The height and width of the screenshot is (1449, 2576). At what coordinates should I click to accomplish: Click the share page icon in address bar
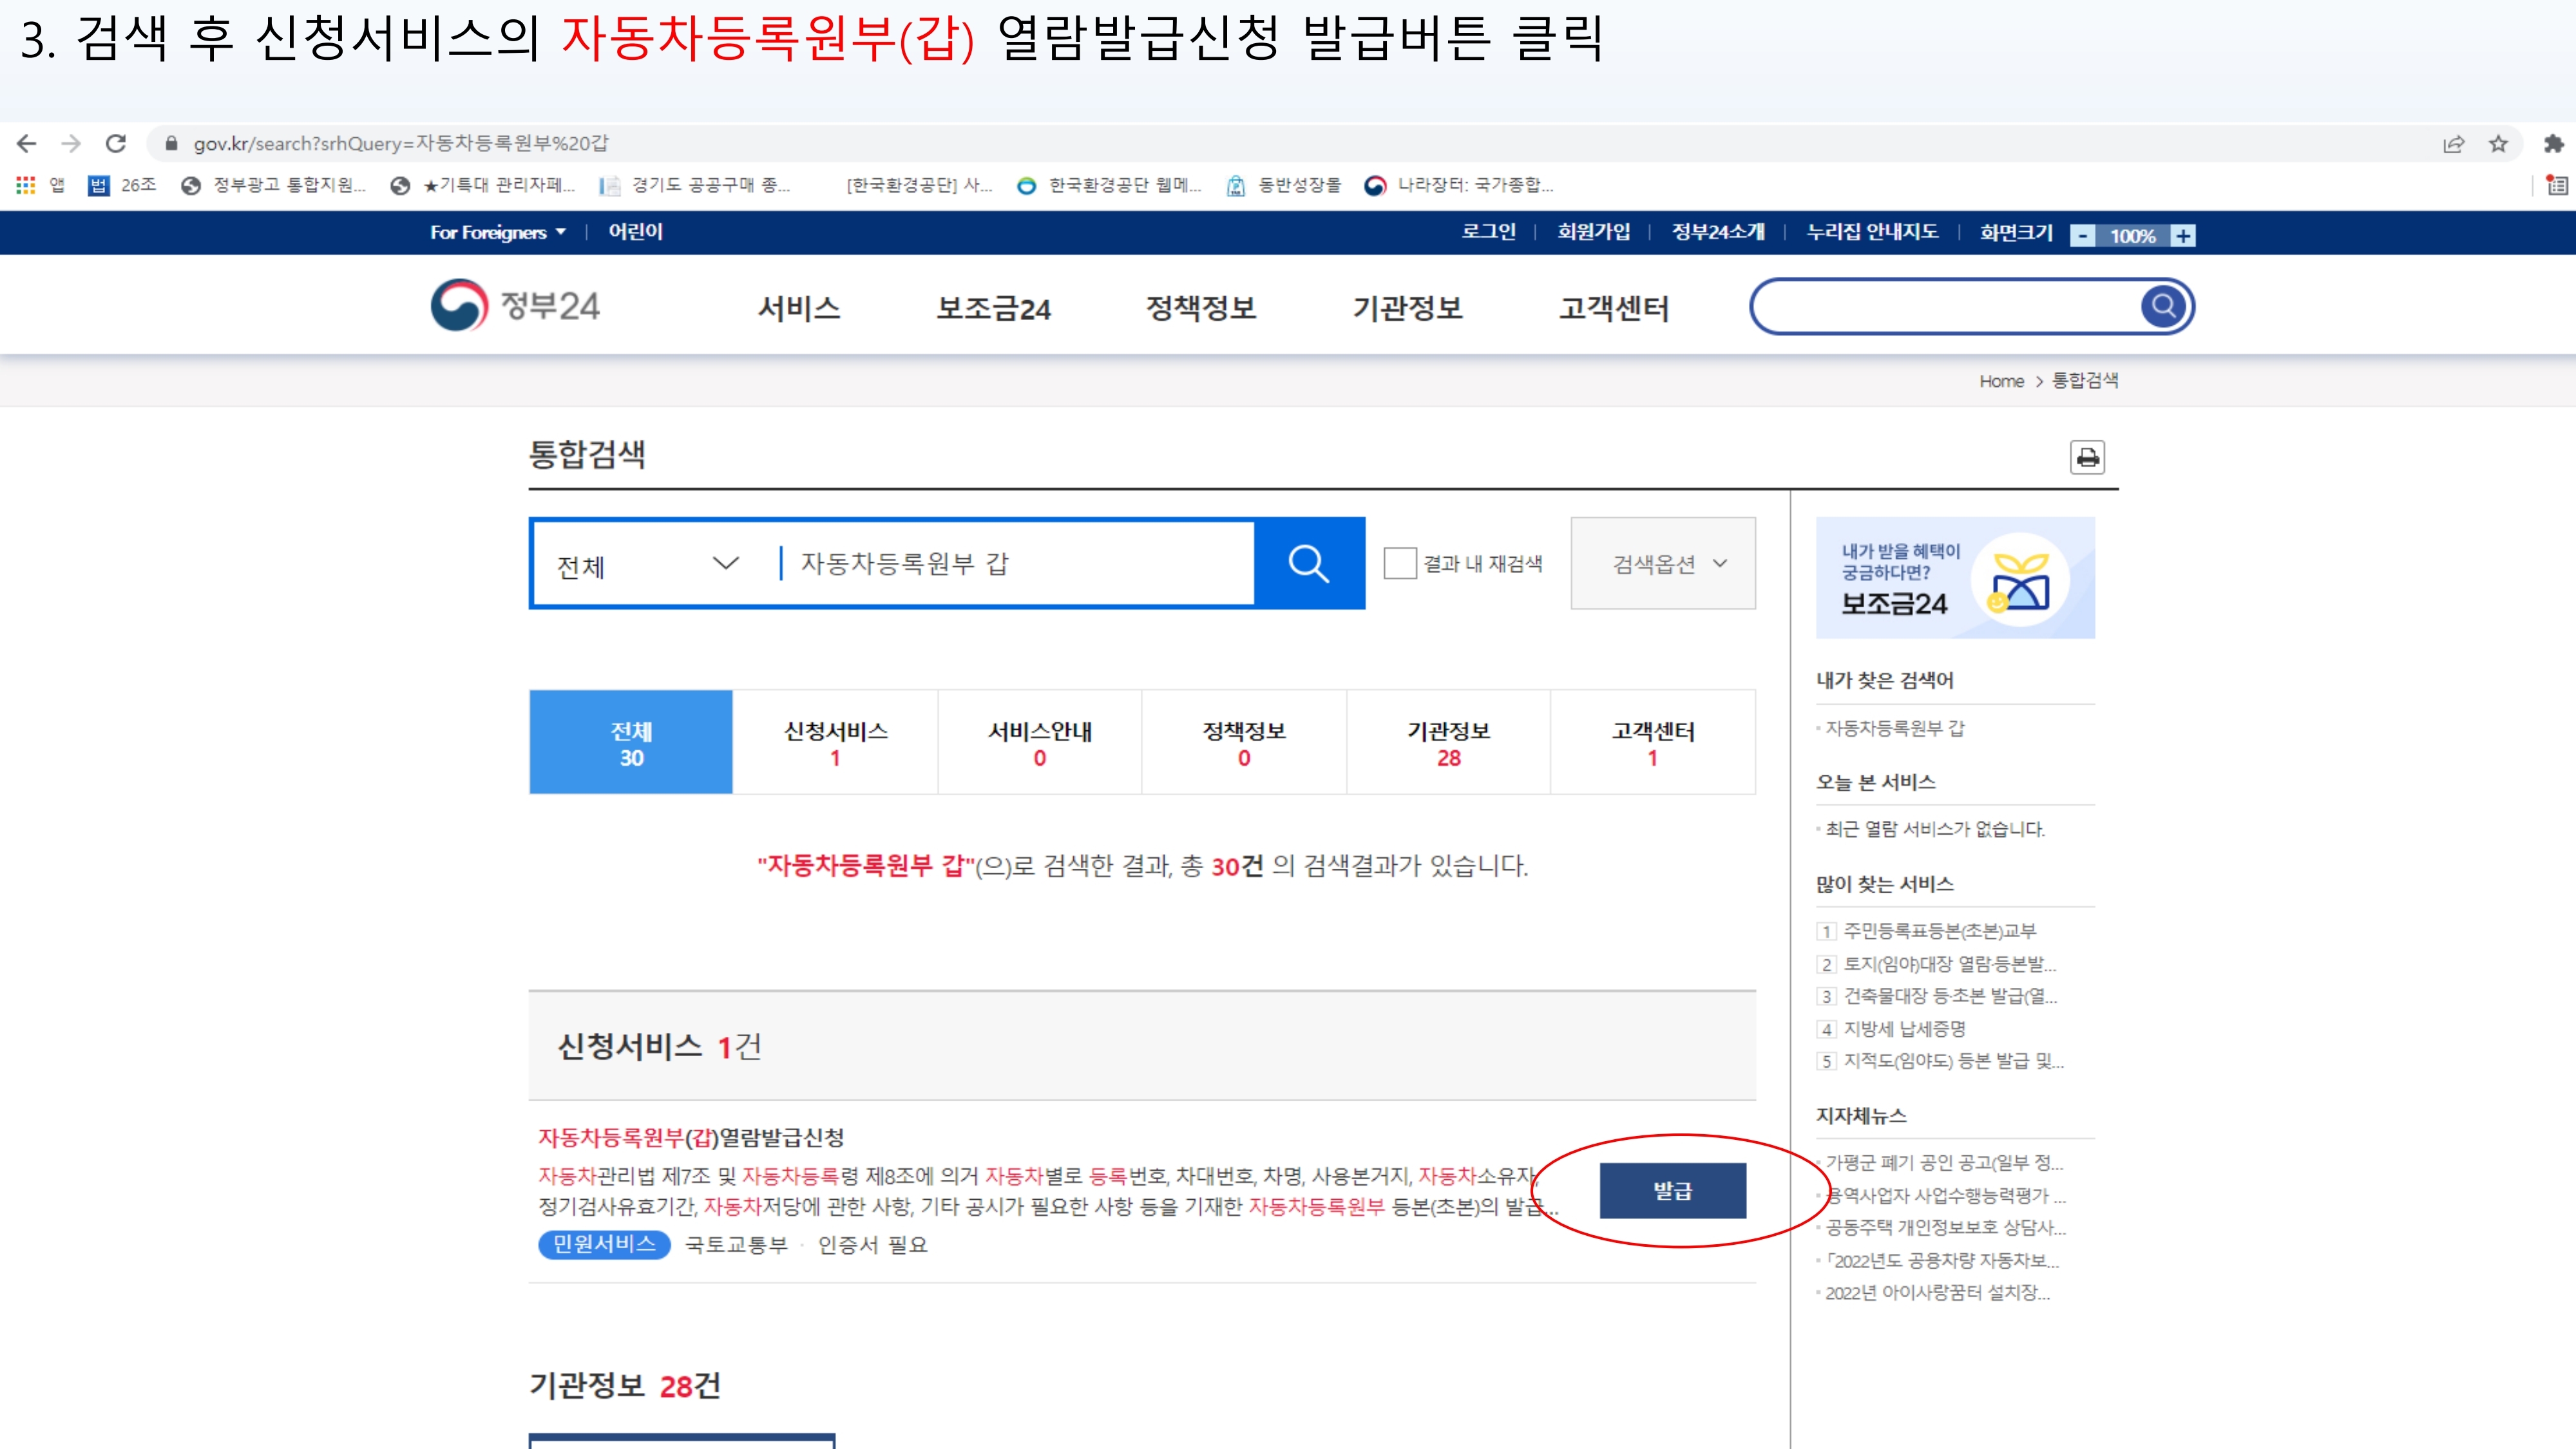[2453, 144]
